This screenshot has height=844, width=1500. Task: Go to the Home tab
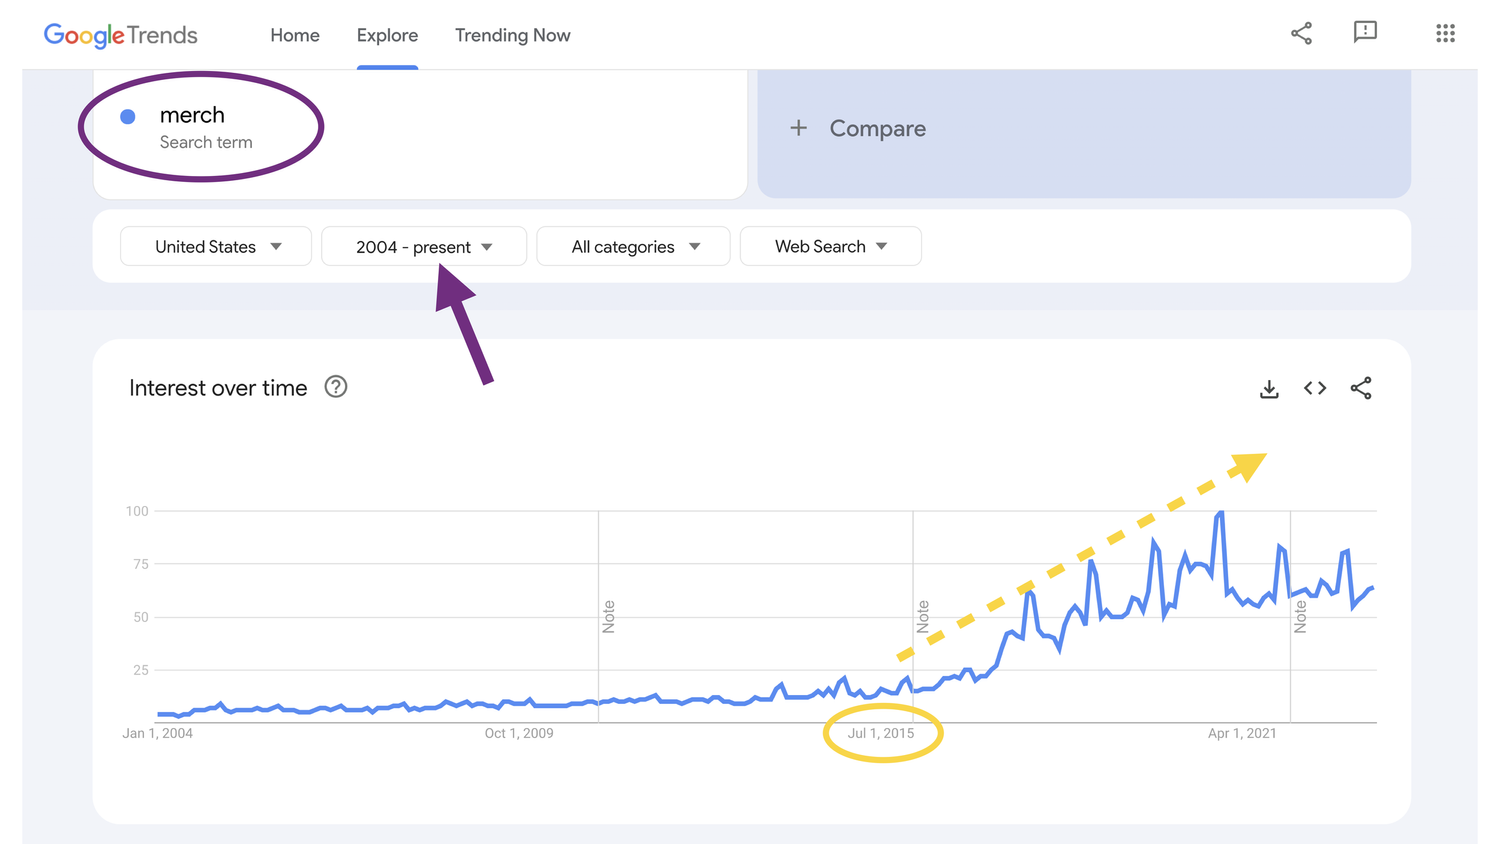pos(295,35)
